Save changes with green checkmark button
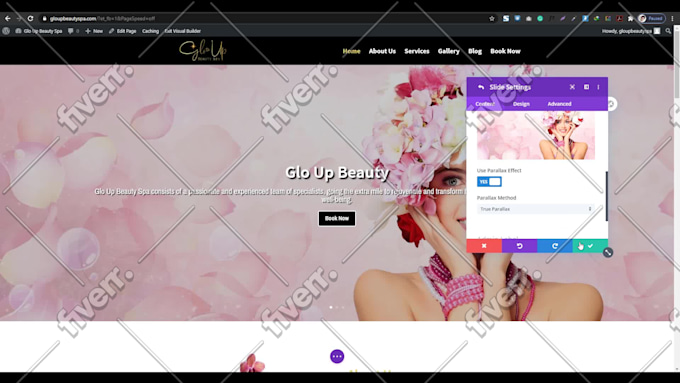The width and height of the screenshot is (680, 383). (590, 246)
